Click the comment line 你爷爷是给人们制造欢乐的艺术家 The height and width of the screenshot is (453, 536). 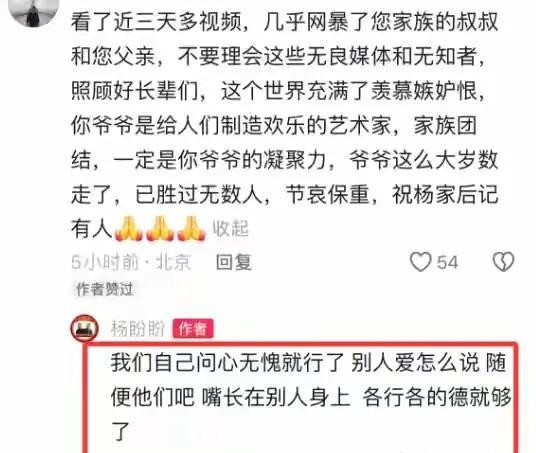click(231, 125)
